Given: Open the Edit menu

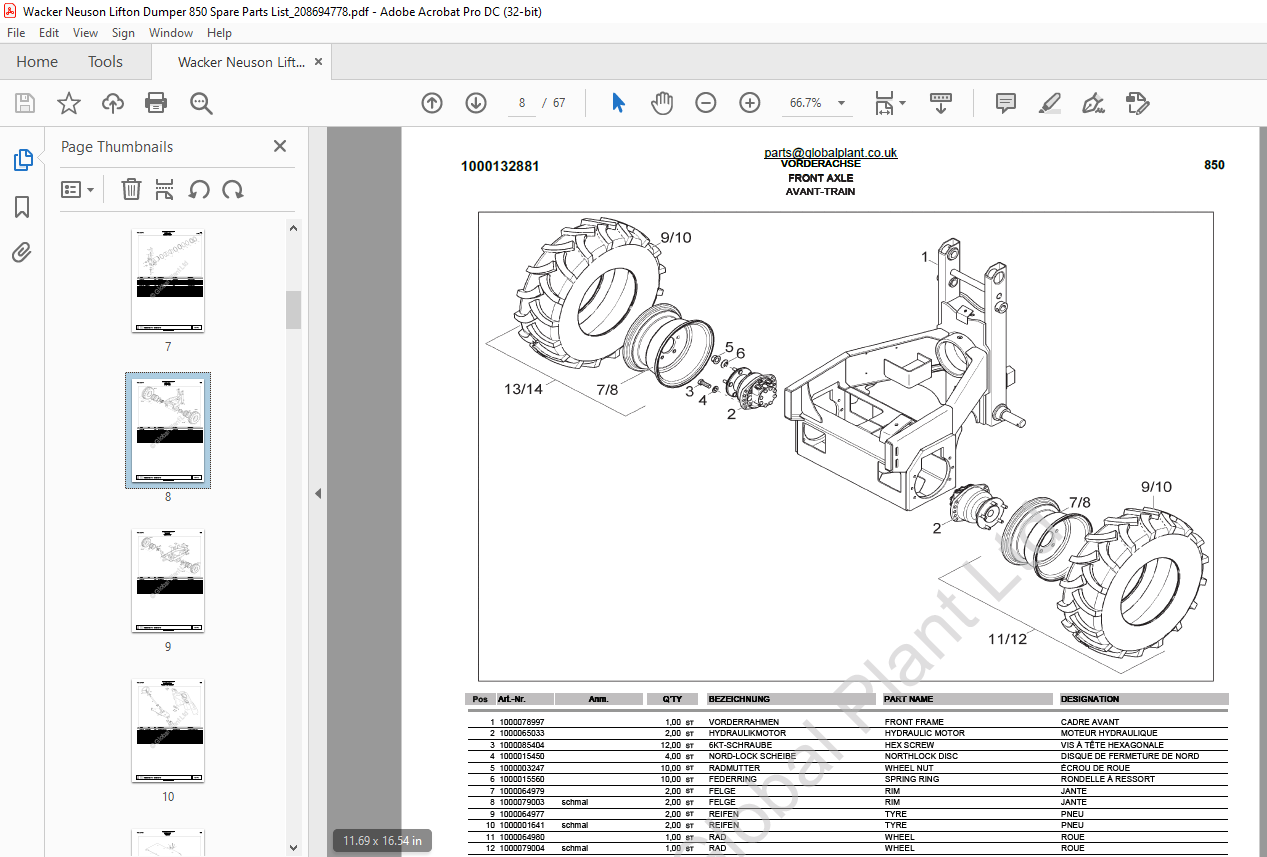Looking at the screenshot, I should 49,33.
